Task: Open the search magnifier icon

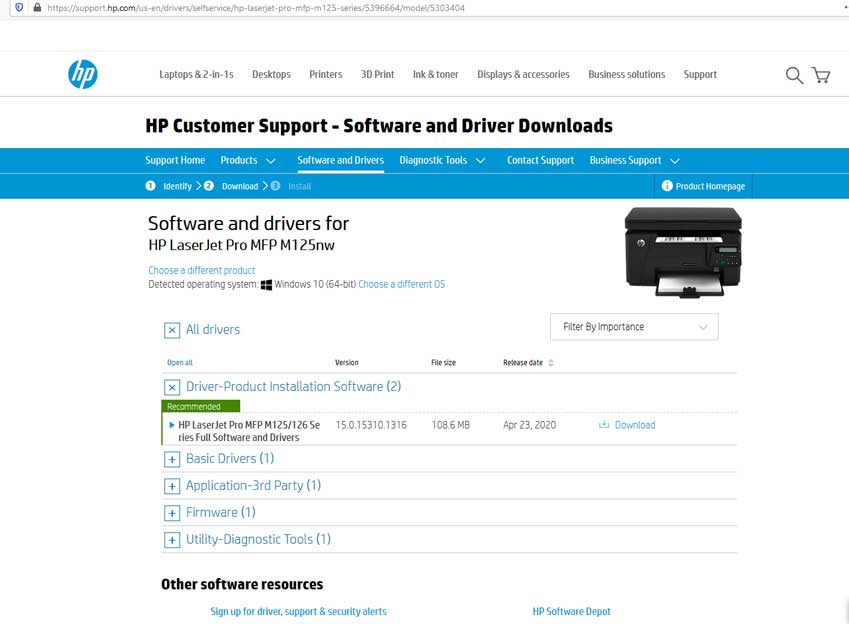Action: [794, 75]
